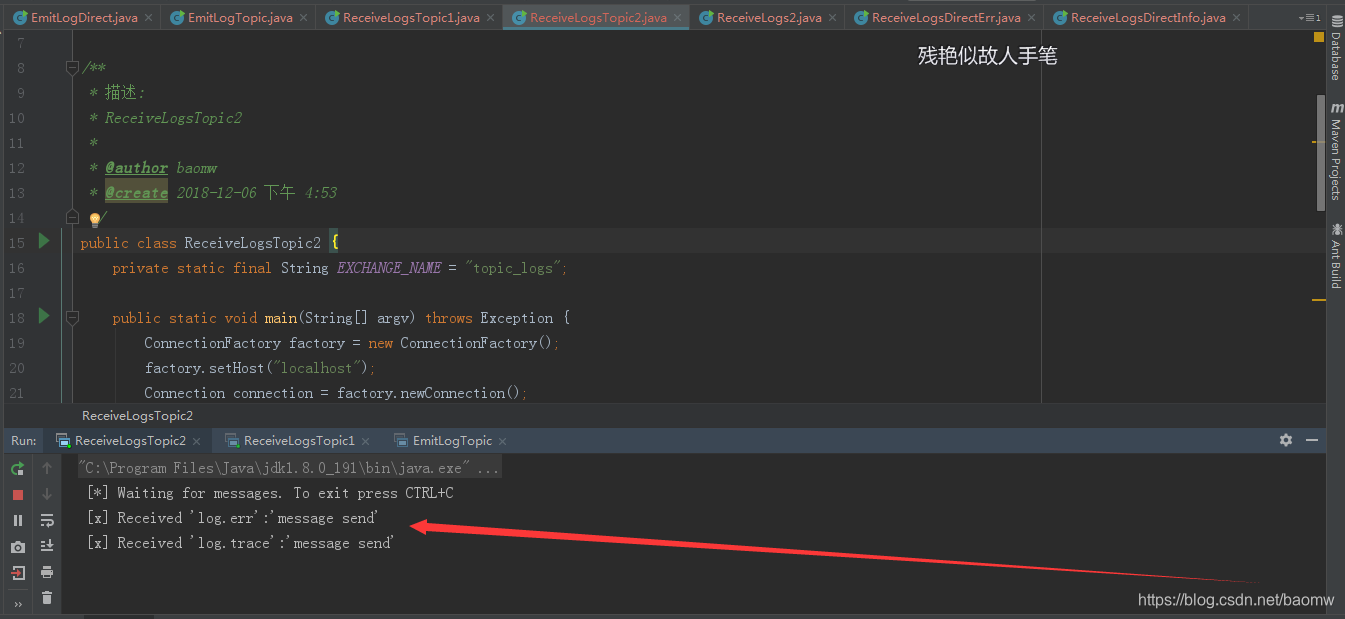Toggle scroll to end of console
Image resolution: width=1345 pixels, height=619 pixels.
tap(47, 546)
